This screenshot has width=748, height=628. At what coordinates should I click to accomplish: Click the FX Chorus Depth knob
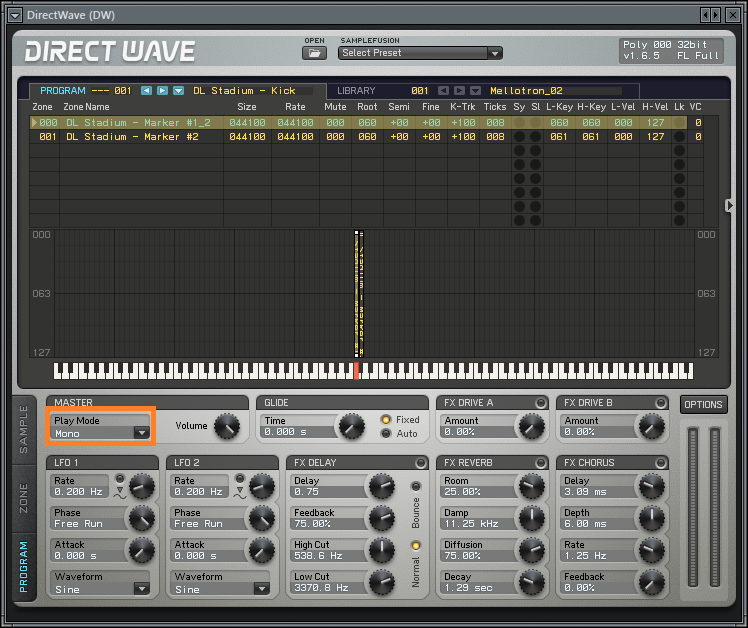click(651, 518)
